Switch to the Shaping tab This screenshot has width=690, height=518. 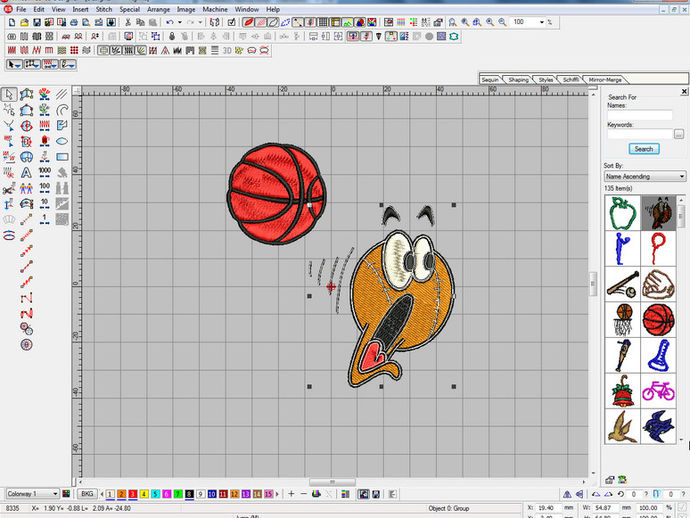pos(518,80)
